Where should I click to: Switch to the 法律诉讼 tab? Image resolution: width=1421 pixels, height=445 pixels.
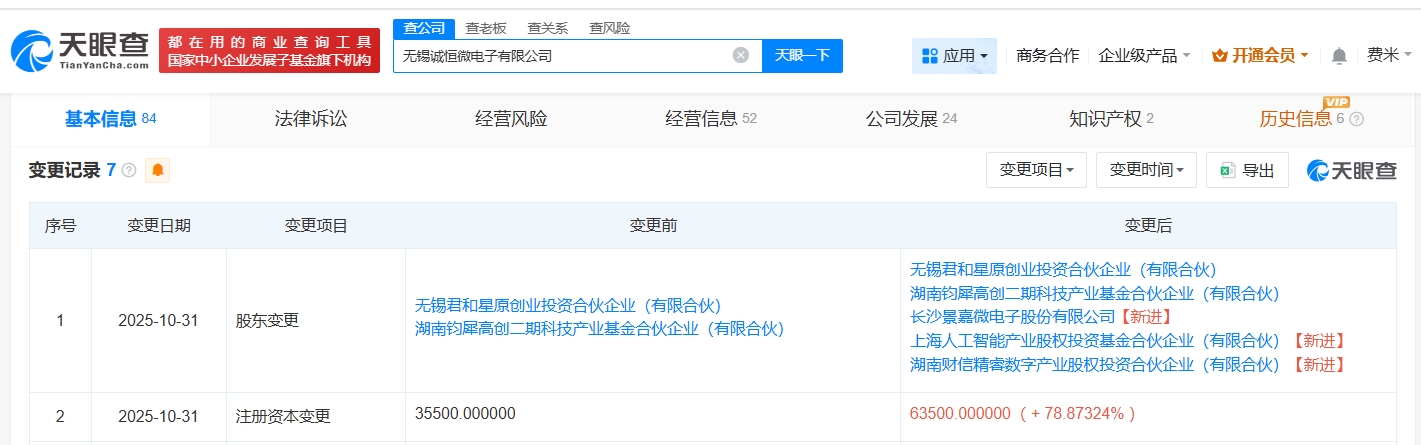pos(311,119)
